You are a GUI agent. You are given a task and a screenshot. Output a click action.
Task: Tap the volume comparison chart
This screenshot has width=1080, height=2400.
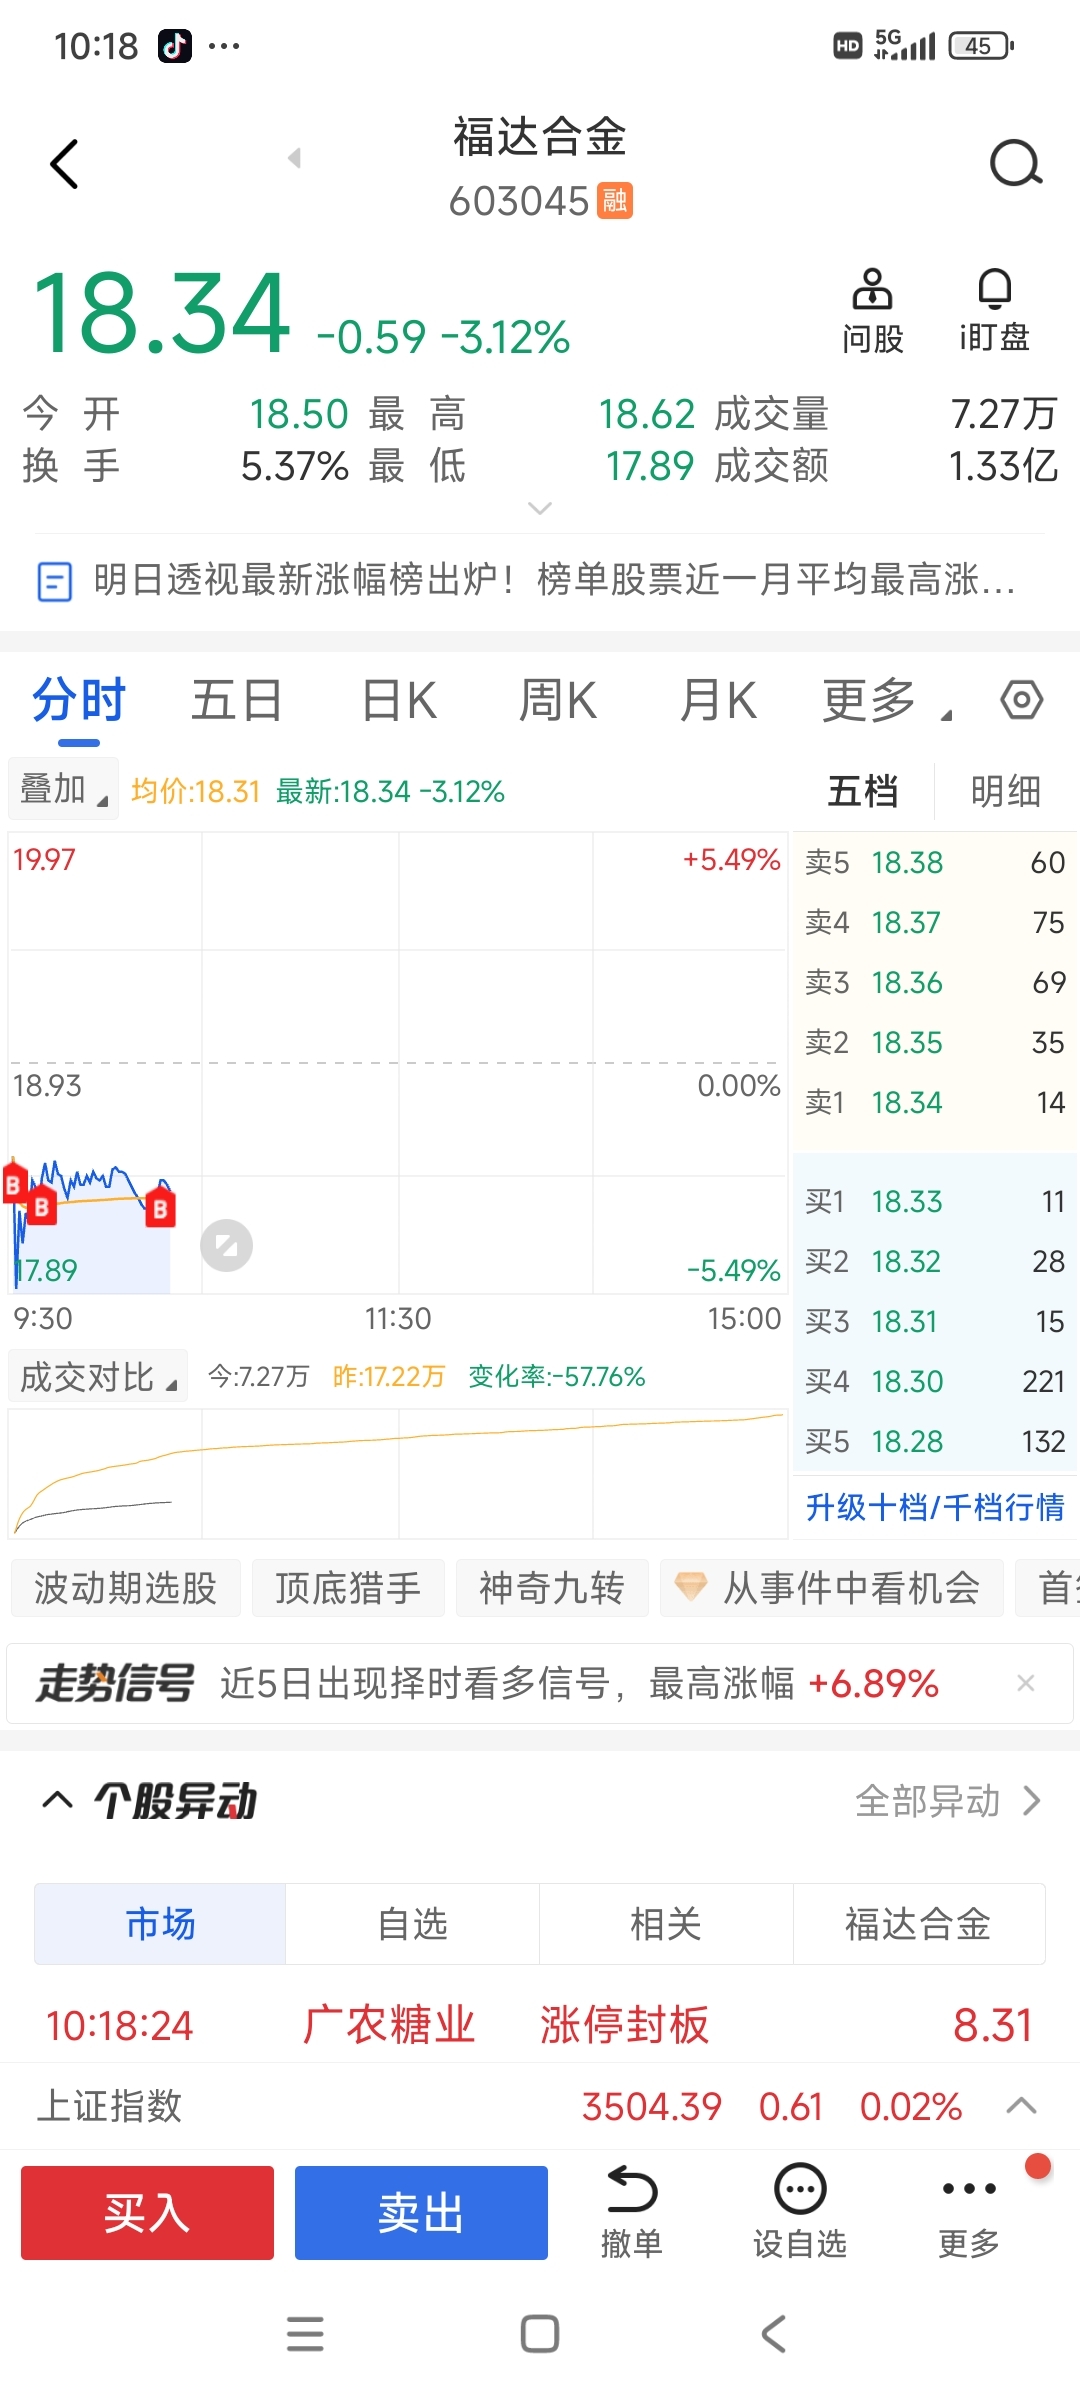coord(398,1473)
